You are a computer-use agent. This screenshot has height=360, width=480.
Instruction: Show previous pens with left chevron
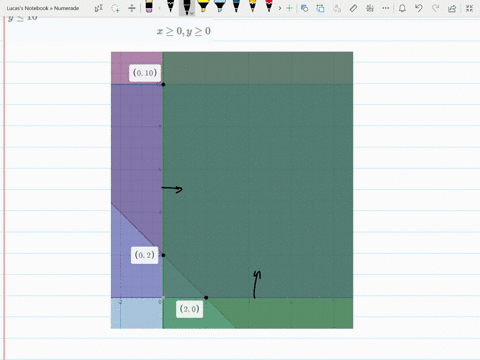pyautogui.click(x=159, y=8)
